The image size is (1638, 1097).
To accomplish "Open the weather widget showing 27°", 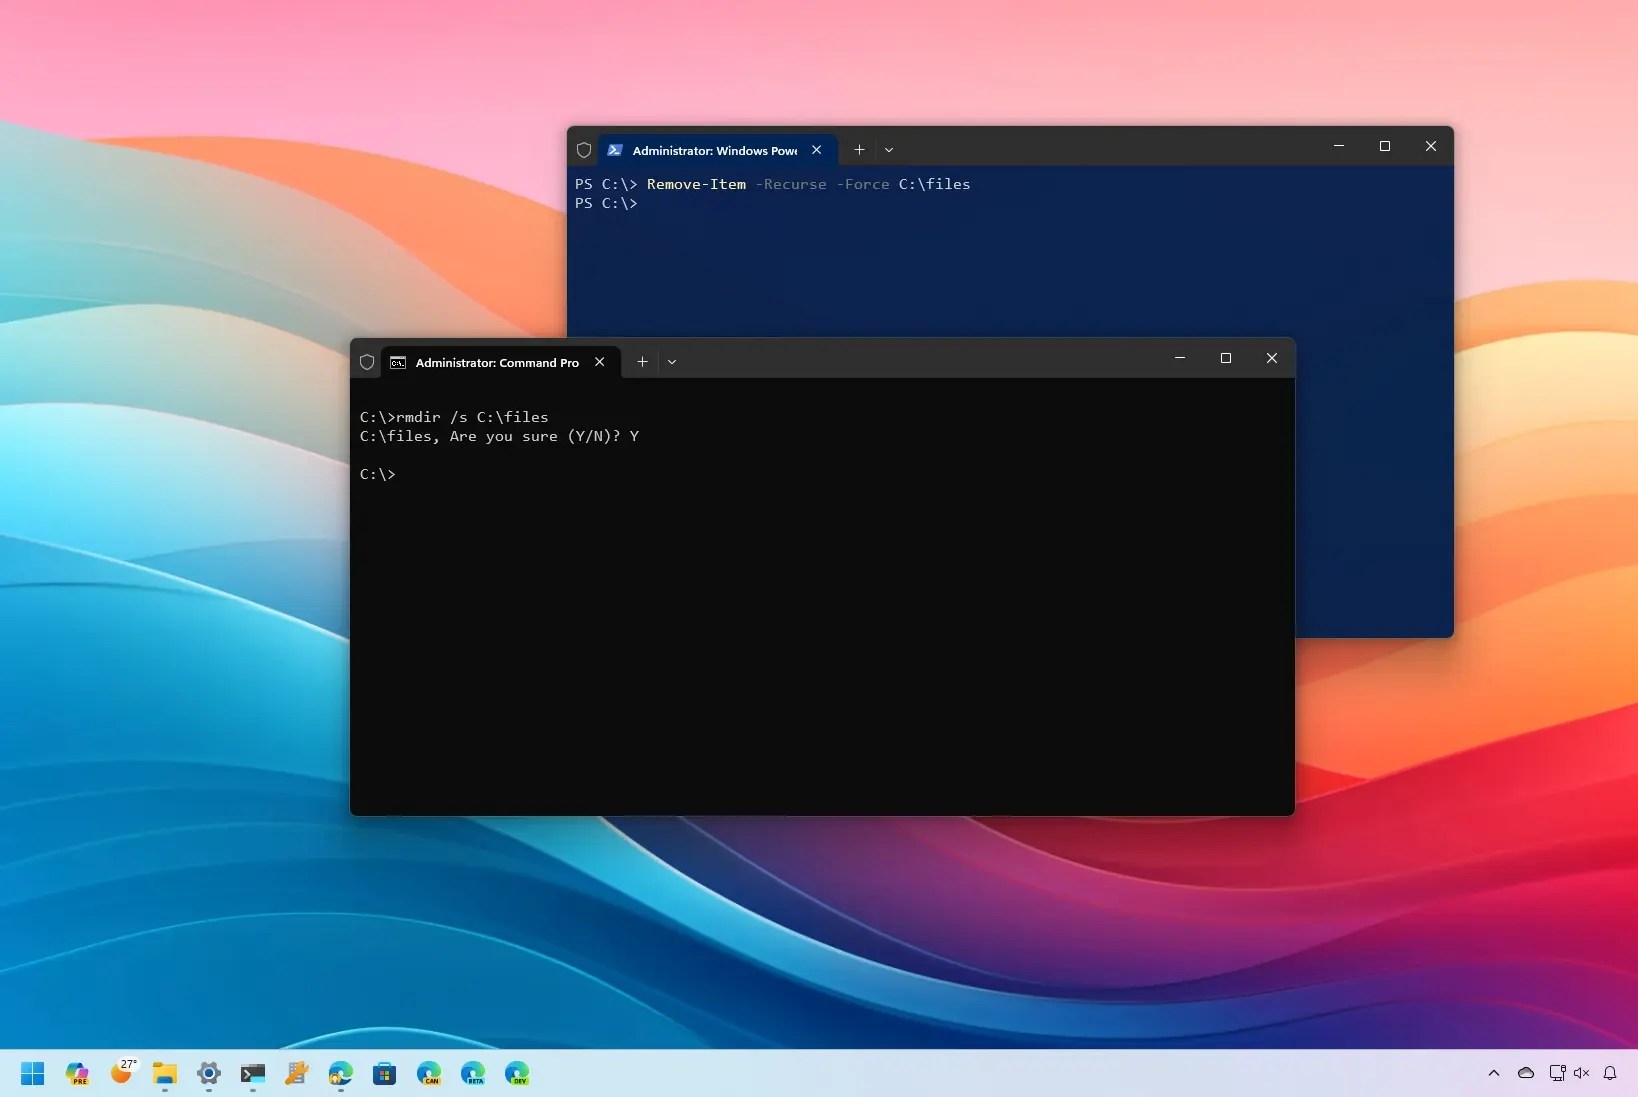I will 122,1074.
